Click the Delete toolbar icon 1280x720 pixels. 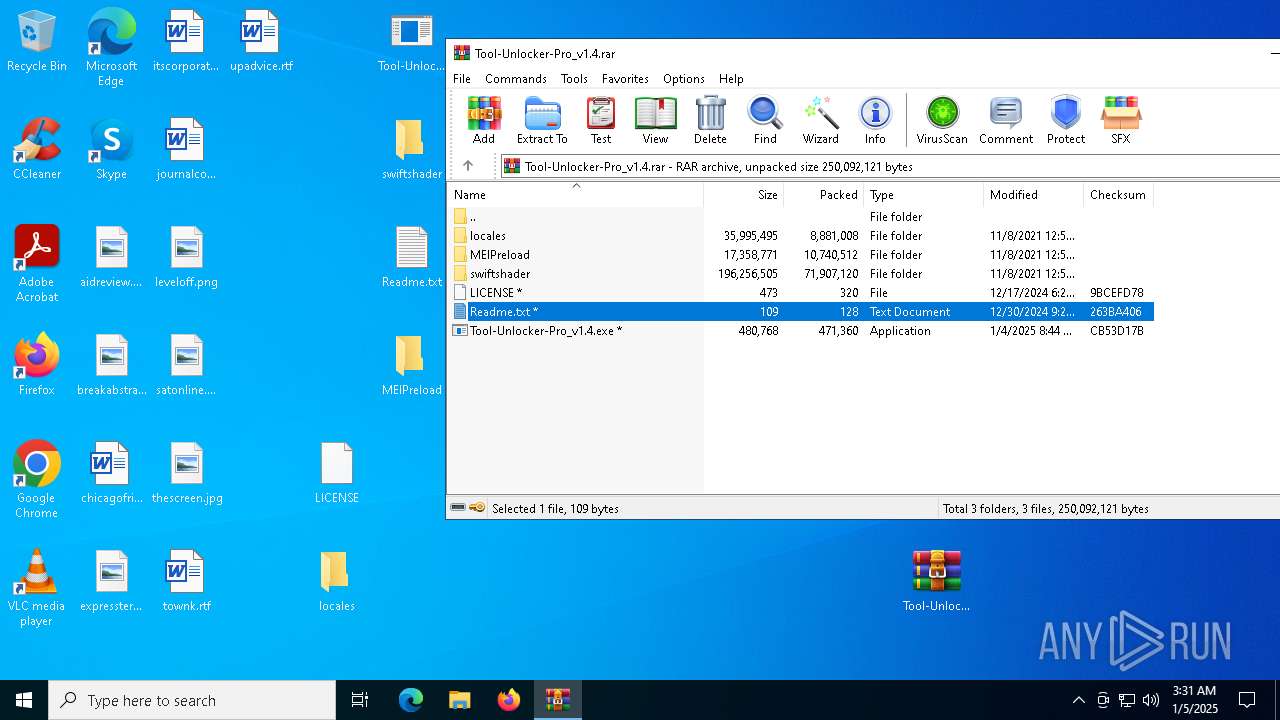pyautogui.click(x=710, y=120)
